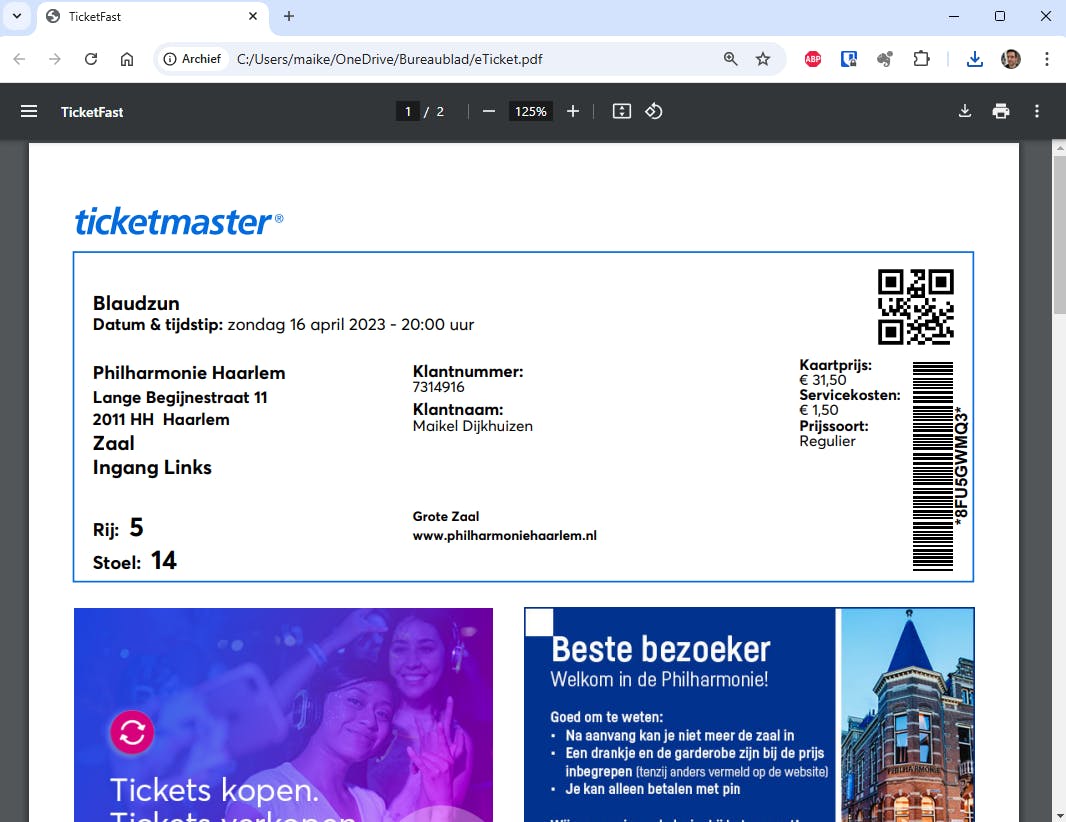
Task: Click the Ingang Links text
Action: pyautogui.click(x=152, y=468)
